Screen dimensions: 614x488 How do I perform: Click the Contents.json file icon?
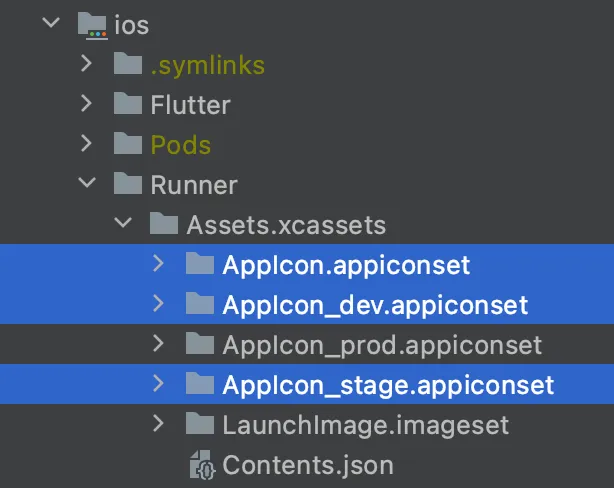click(200, 464)
